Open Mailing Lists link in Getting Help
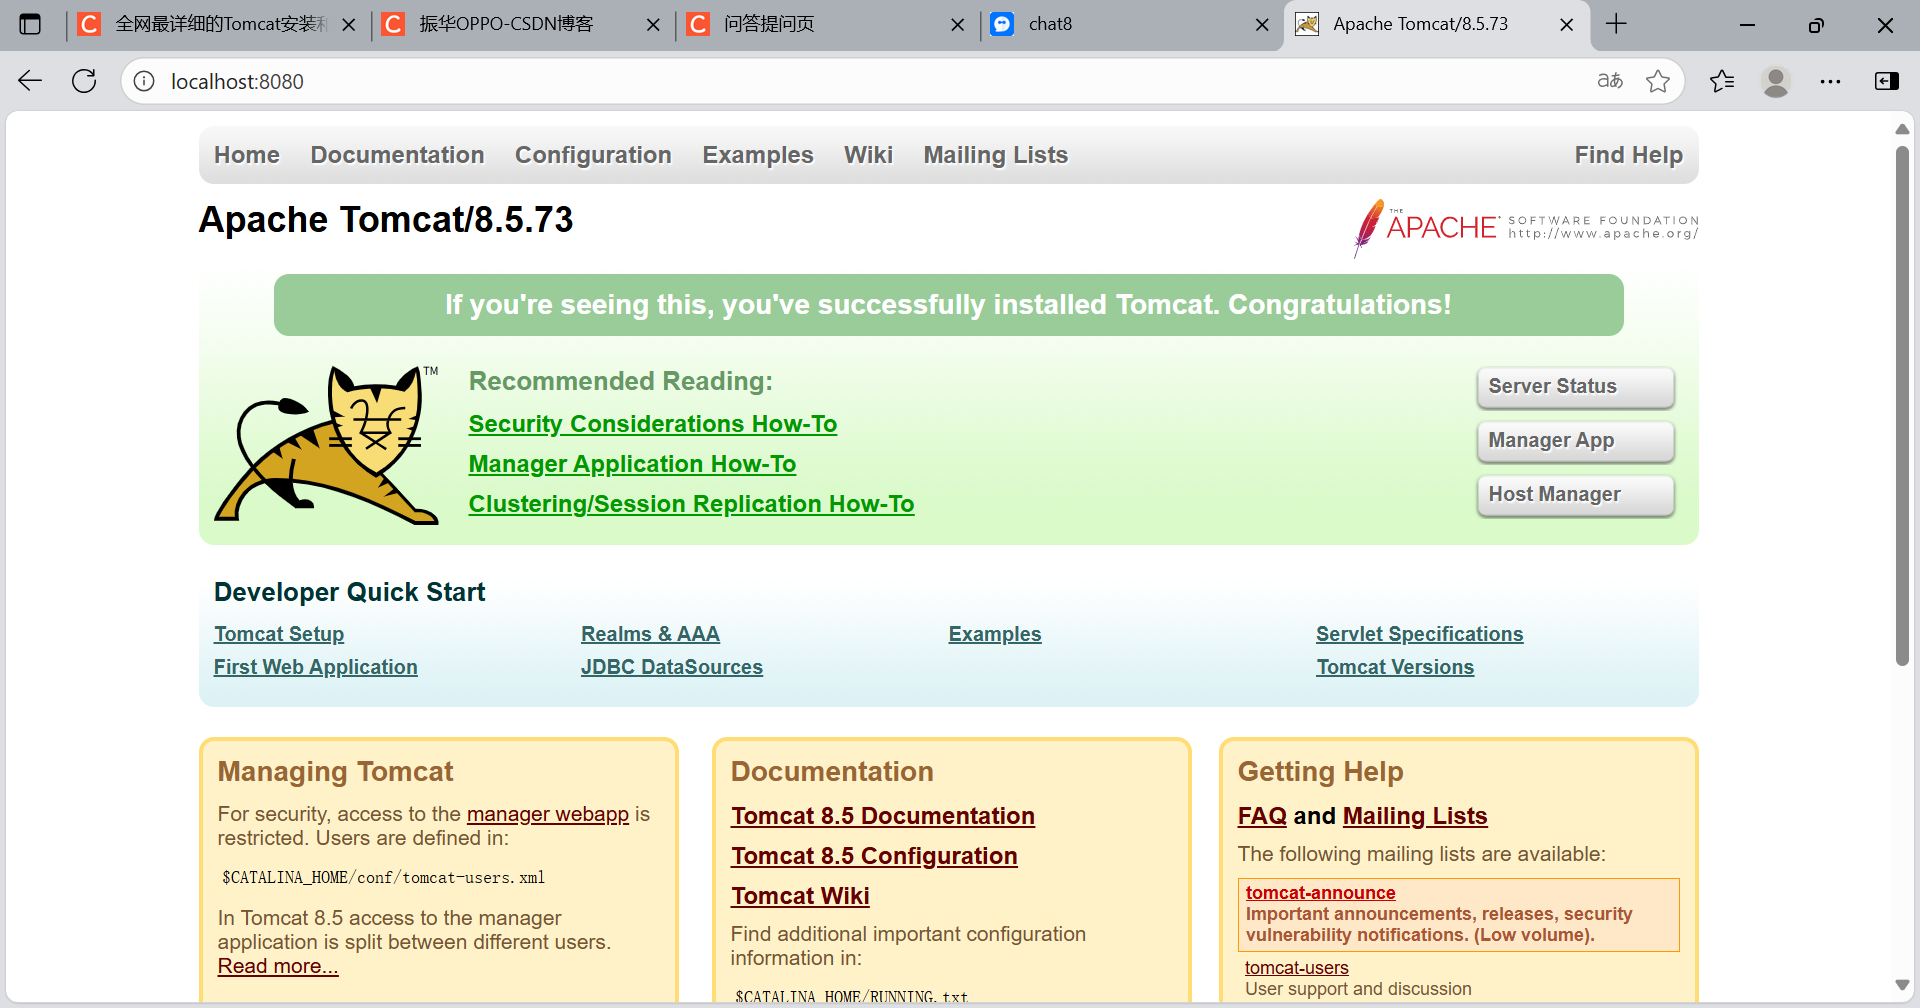Screen dimensions: 1920x1008 pyautogui.click(x=1415, y=816)
